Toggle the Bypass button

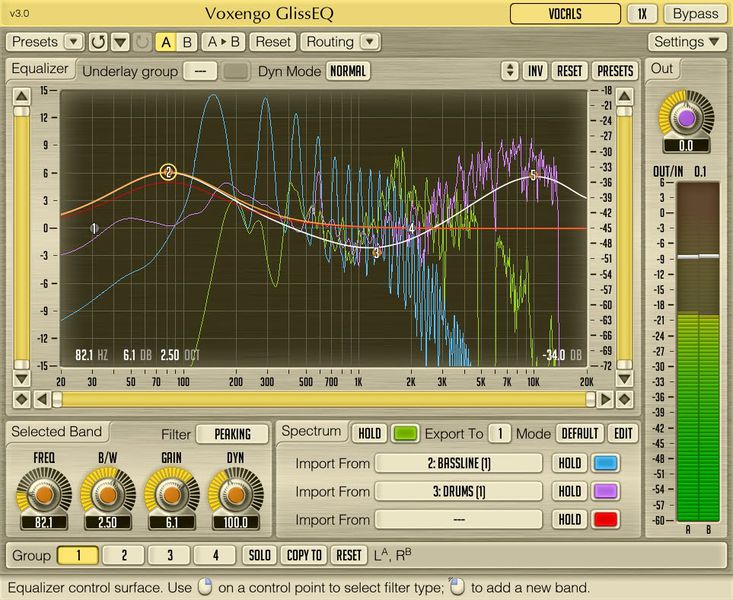(695, 14)
